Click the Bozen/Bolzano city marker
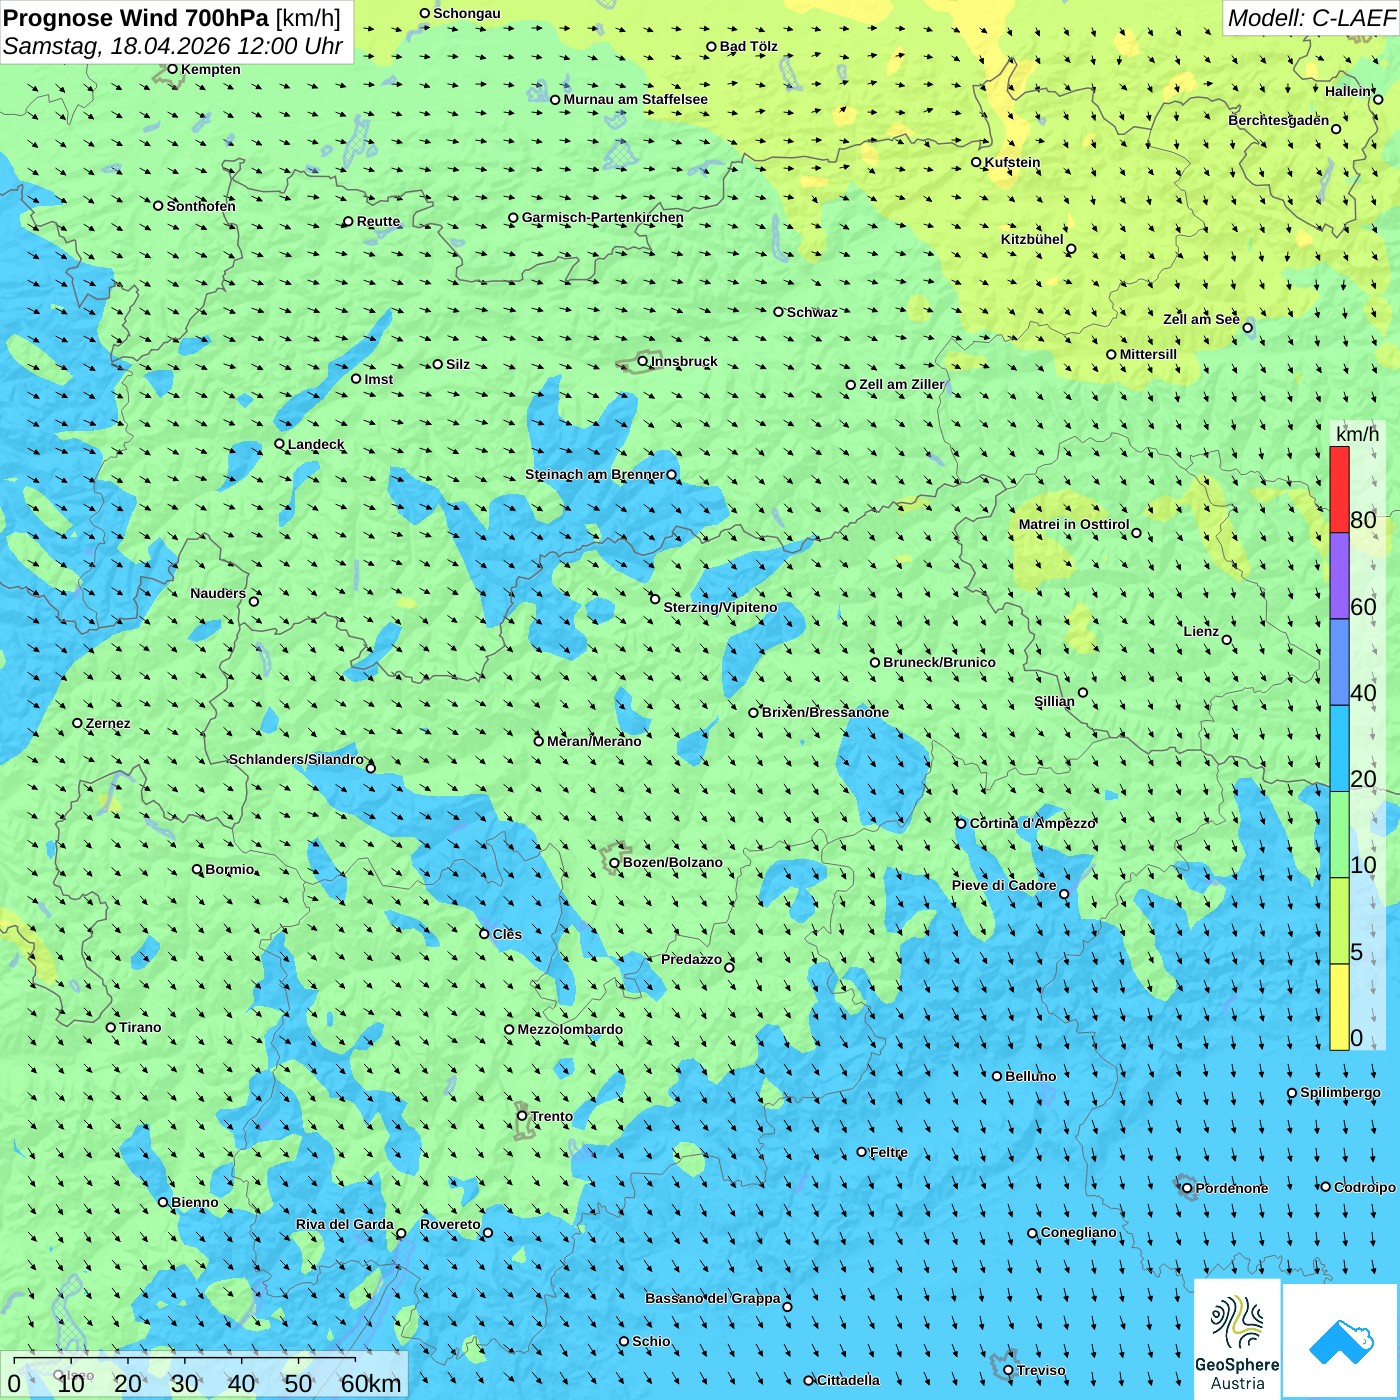1400x1400 pixels. point(615,862)
